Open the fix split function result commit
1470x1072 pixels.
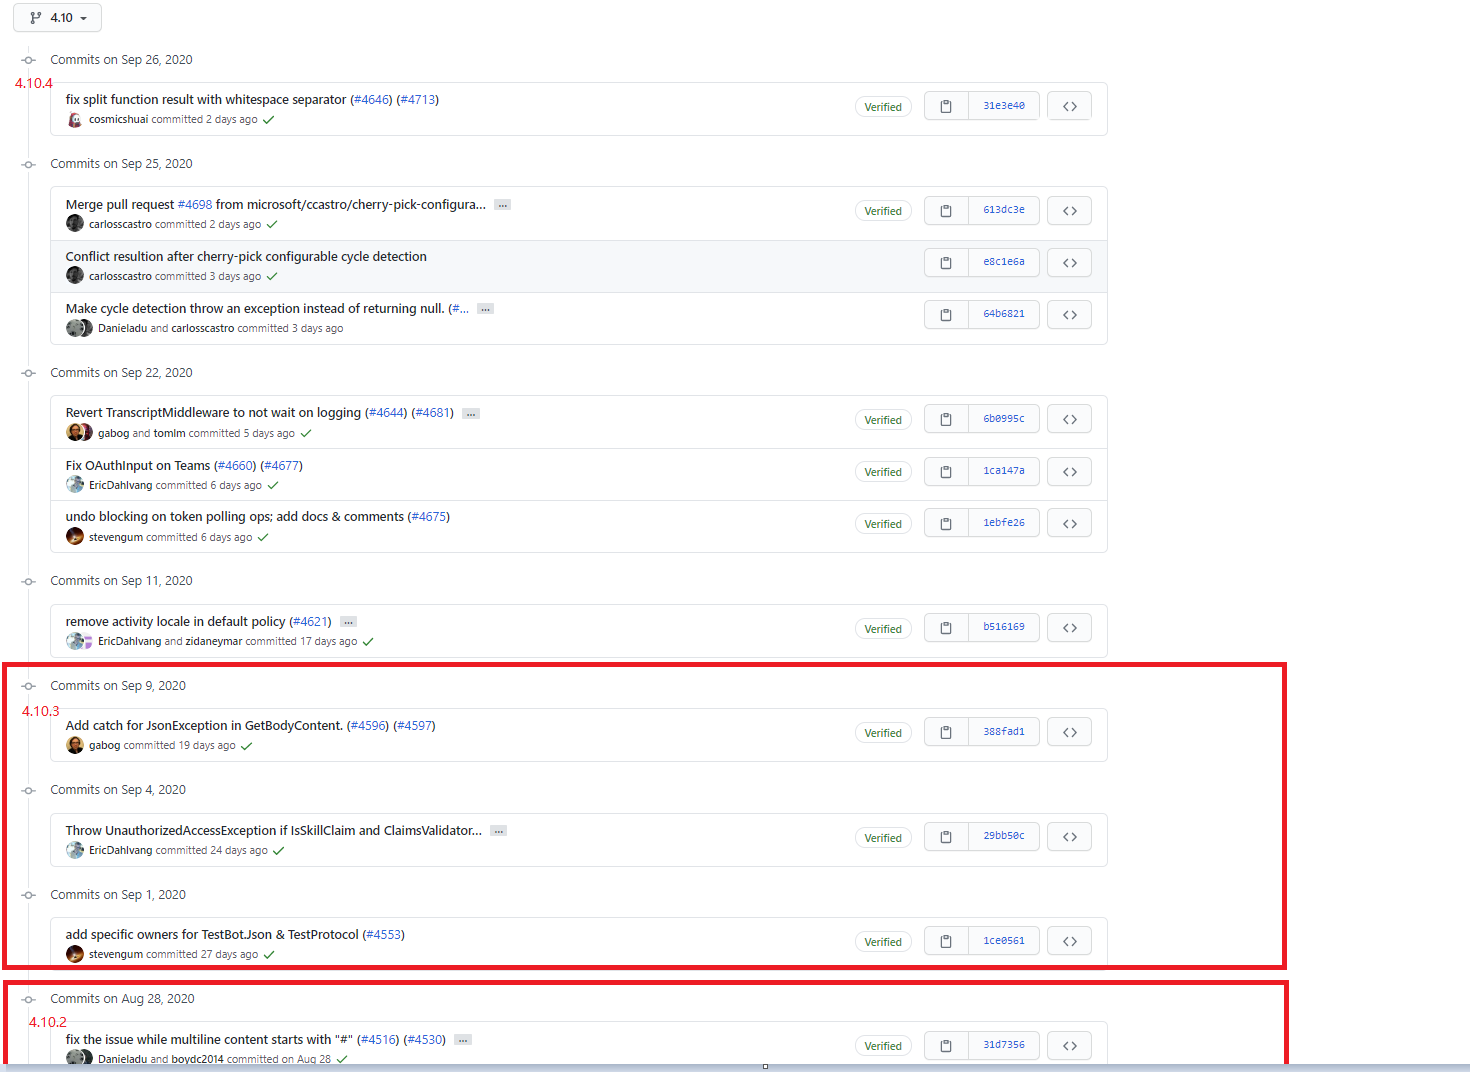tap(200, 99)
